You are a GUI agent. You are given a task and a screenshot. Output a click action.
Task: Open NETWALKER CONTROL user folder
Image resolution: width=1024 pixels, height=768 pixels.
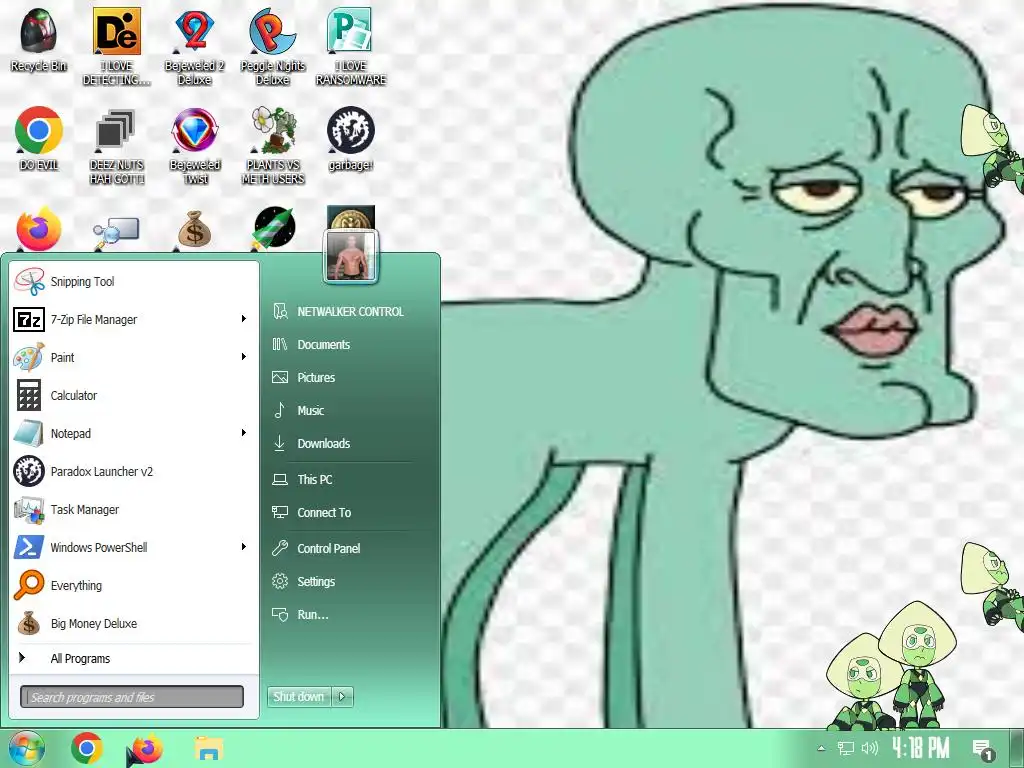click(350, 312)
